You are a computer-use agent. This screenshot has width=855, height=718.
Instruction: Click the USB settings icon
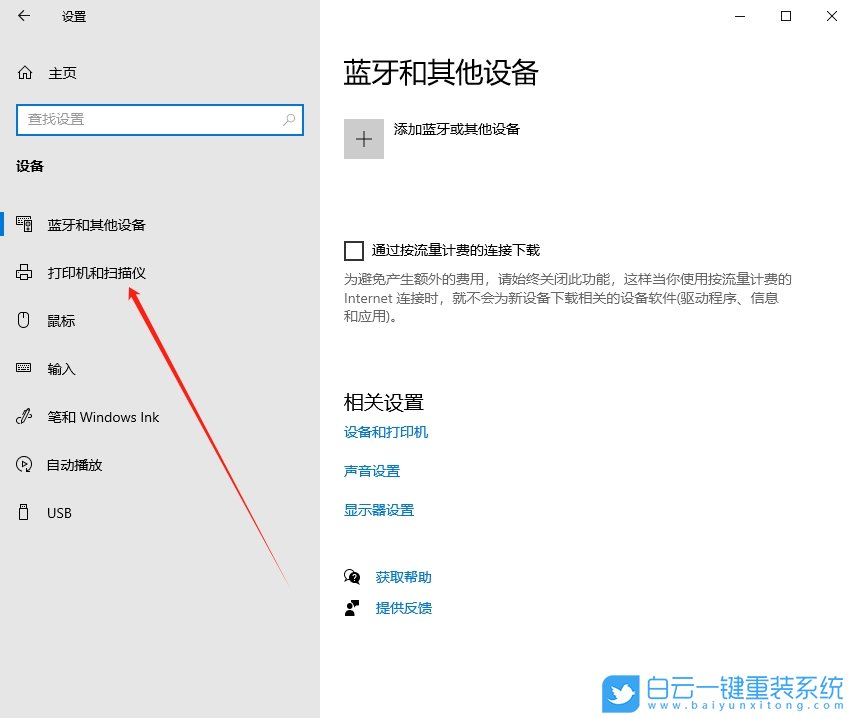[22, 512]
